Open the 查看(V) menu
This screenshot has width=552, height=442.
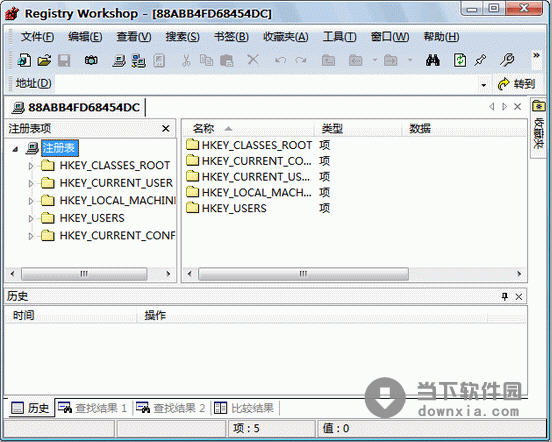pos(134,37)
